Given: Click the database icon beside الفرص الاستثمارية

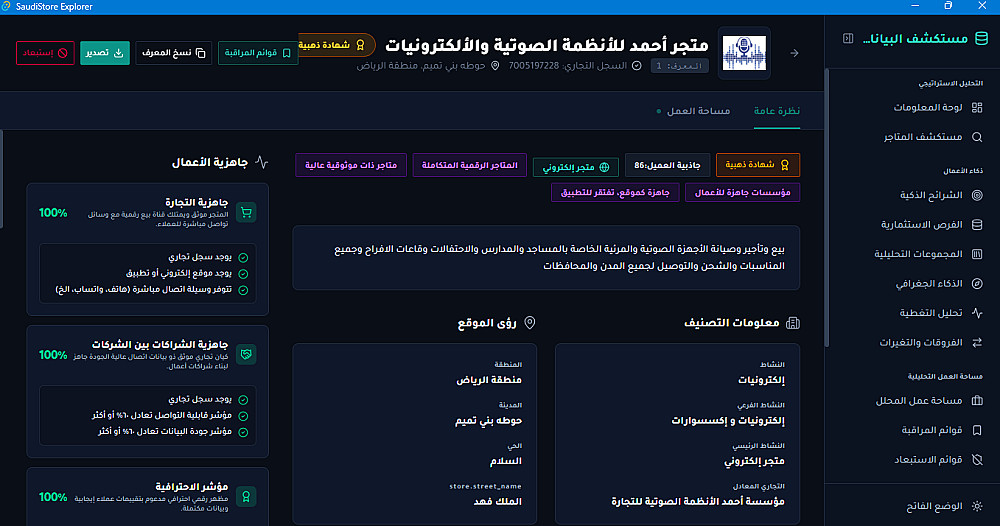Looking at the screenshot, I should (x=977, y=224).
